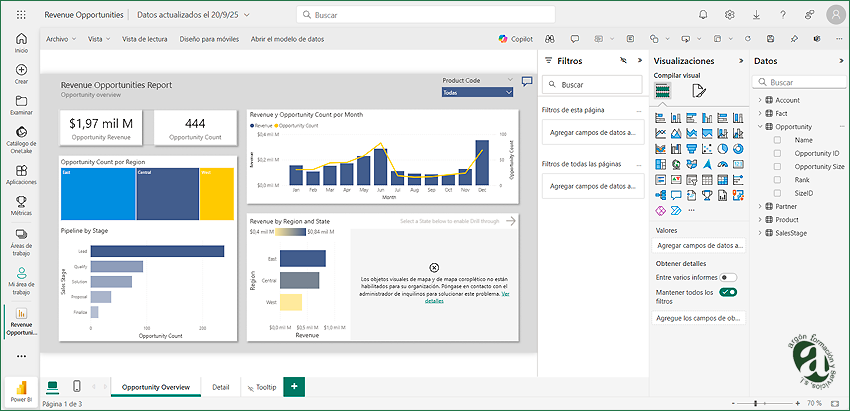The height and width of the screenshot is (411, 850).
Task: Open the Product Code Todas dropdown
Action: 478,93
